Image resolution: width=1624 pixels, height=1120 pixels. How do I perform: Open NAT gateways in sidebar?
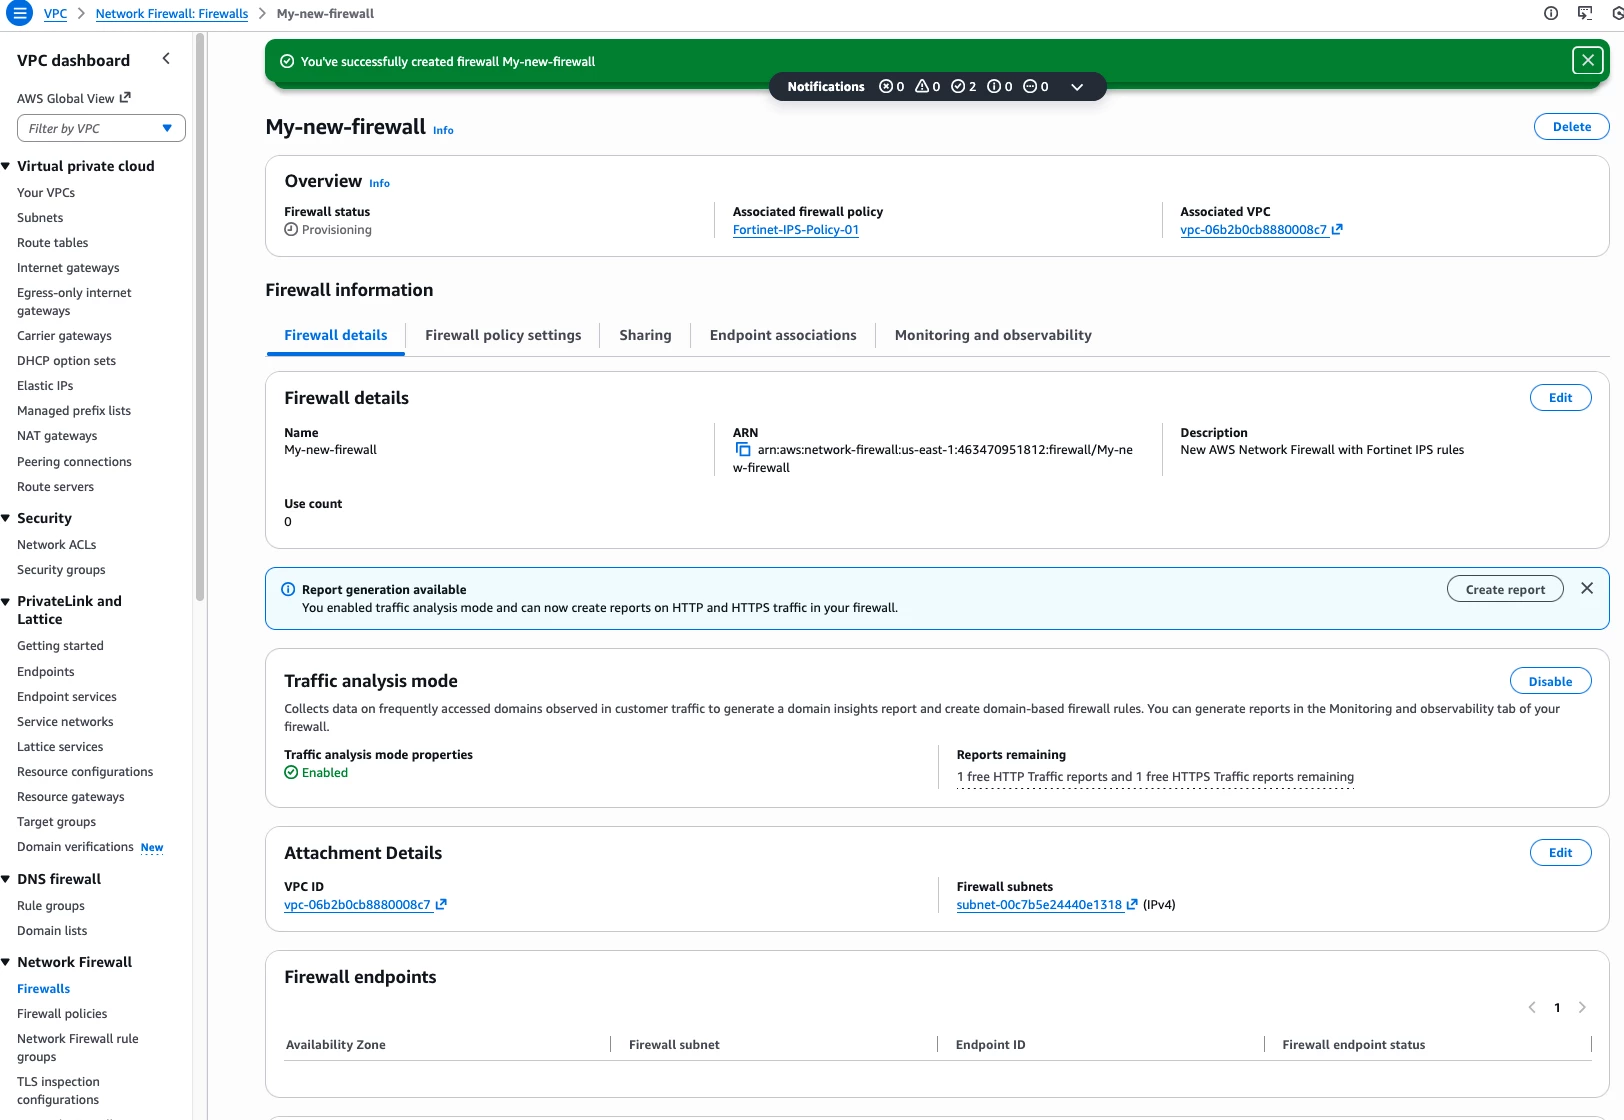[57, 436]
